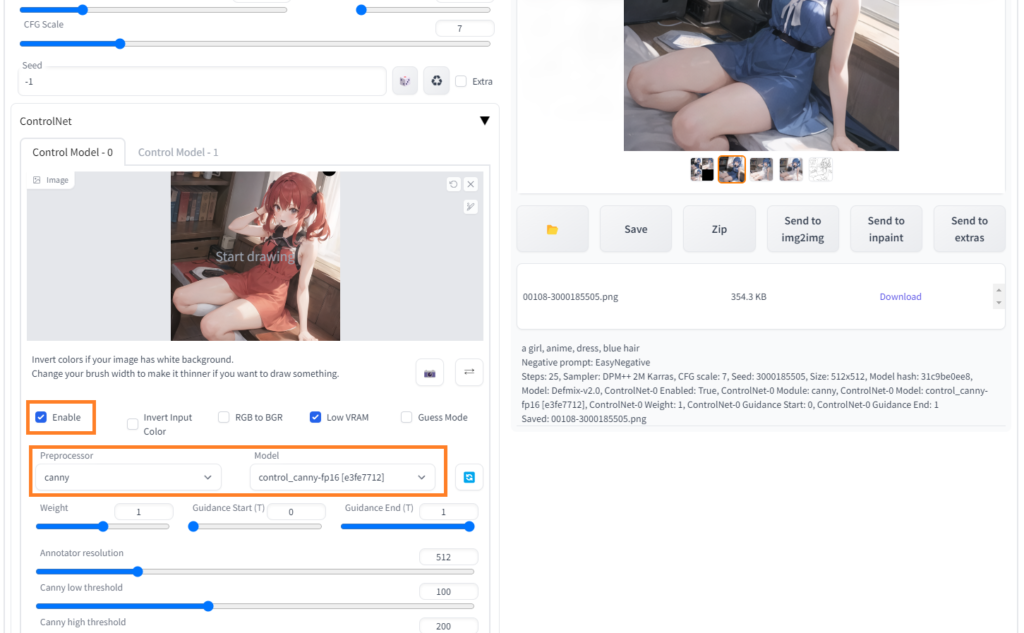The height and width of the screenshot is (633, 1024).
Task: Switch to the Control Model - 1 tab
Action: [178, 152]
